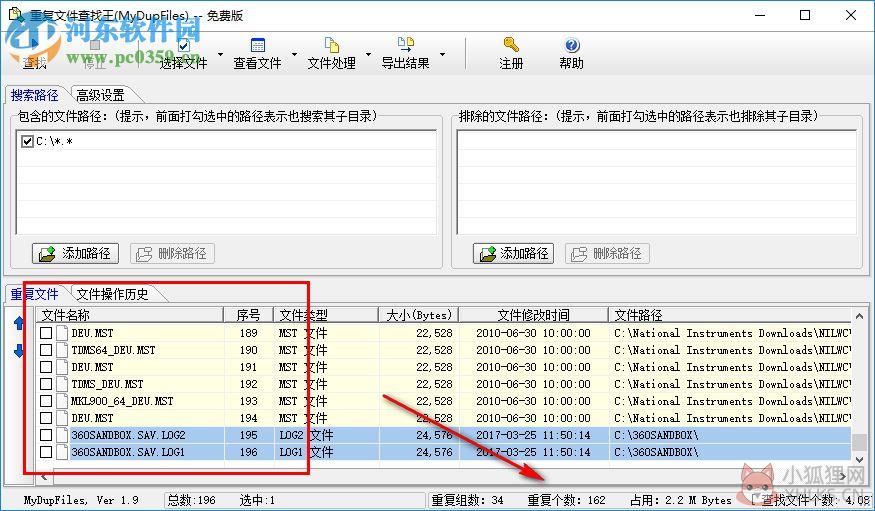This screenshot has width=875, height=511.
Task: Open the 文件操作历史 tab
Action: coord(113,294)
